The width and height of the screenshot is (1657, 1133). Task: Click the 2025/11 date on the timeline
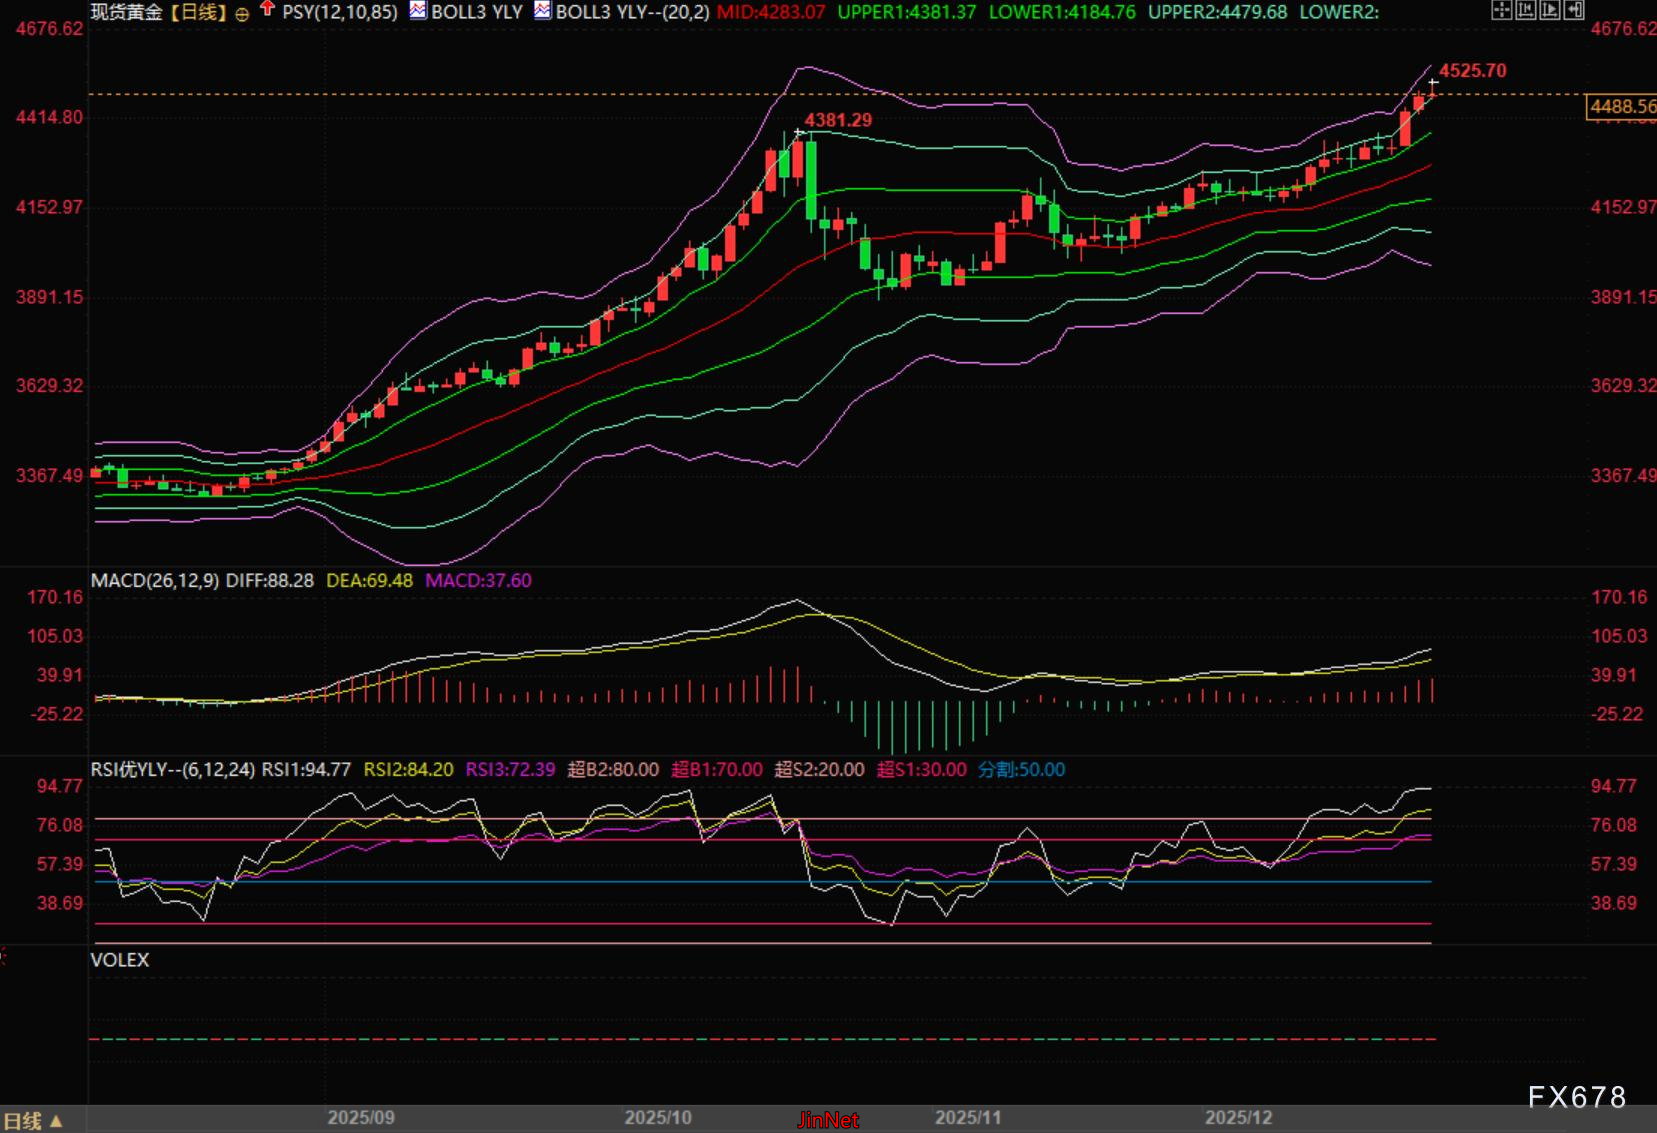click(967, 1118)
